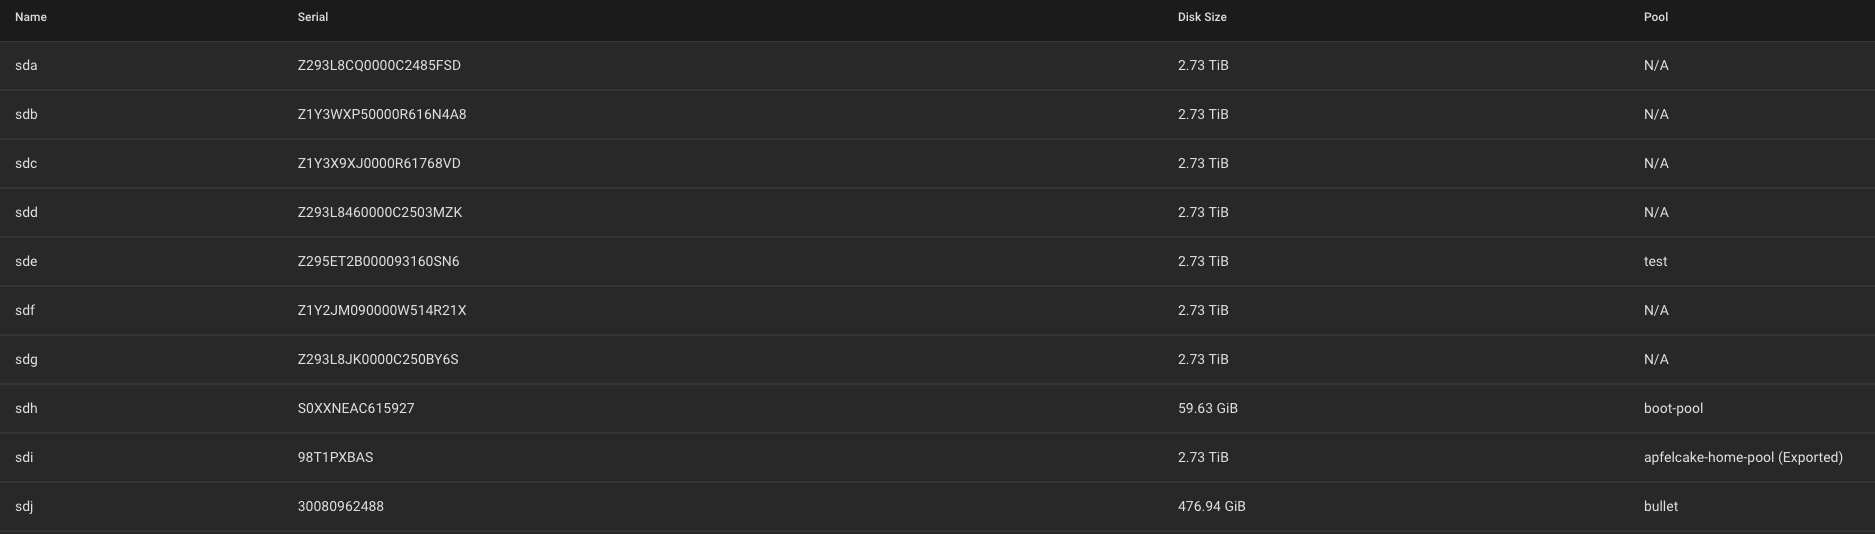Click serial 98T1PXBAS of sdi
The image size is (1875, 534).
tap(335, 457)
